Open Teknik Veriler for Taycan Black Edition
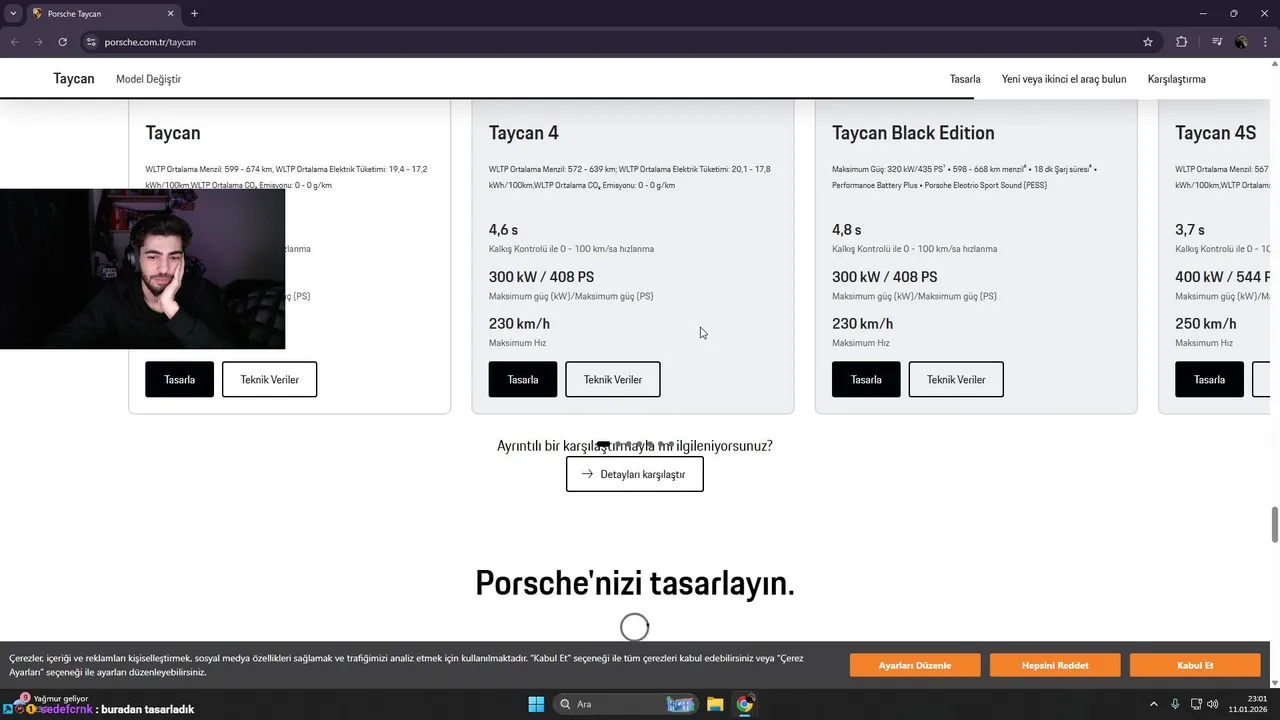Screen dimensions: 1280x720 [x=956, y=379]
